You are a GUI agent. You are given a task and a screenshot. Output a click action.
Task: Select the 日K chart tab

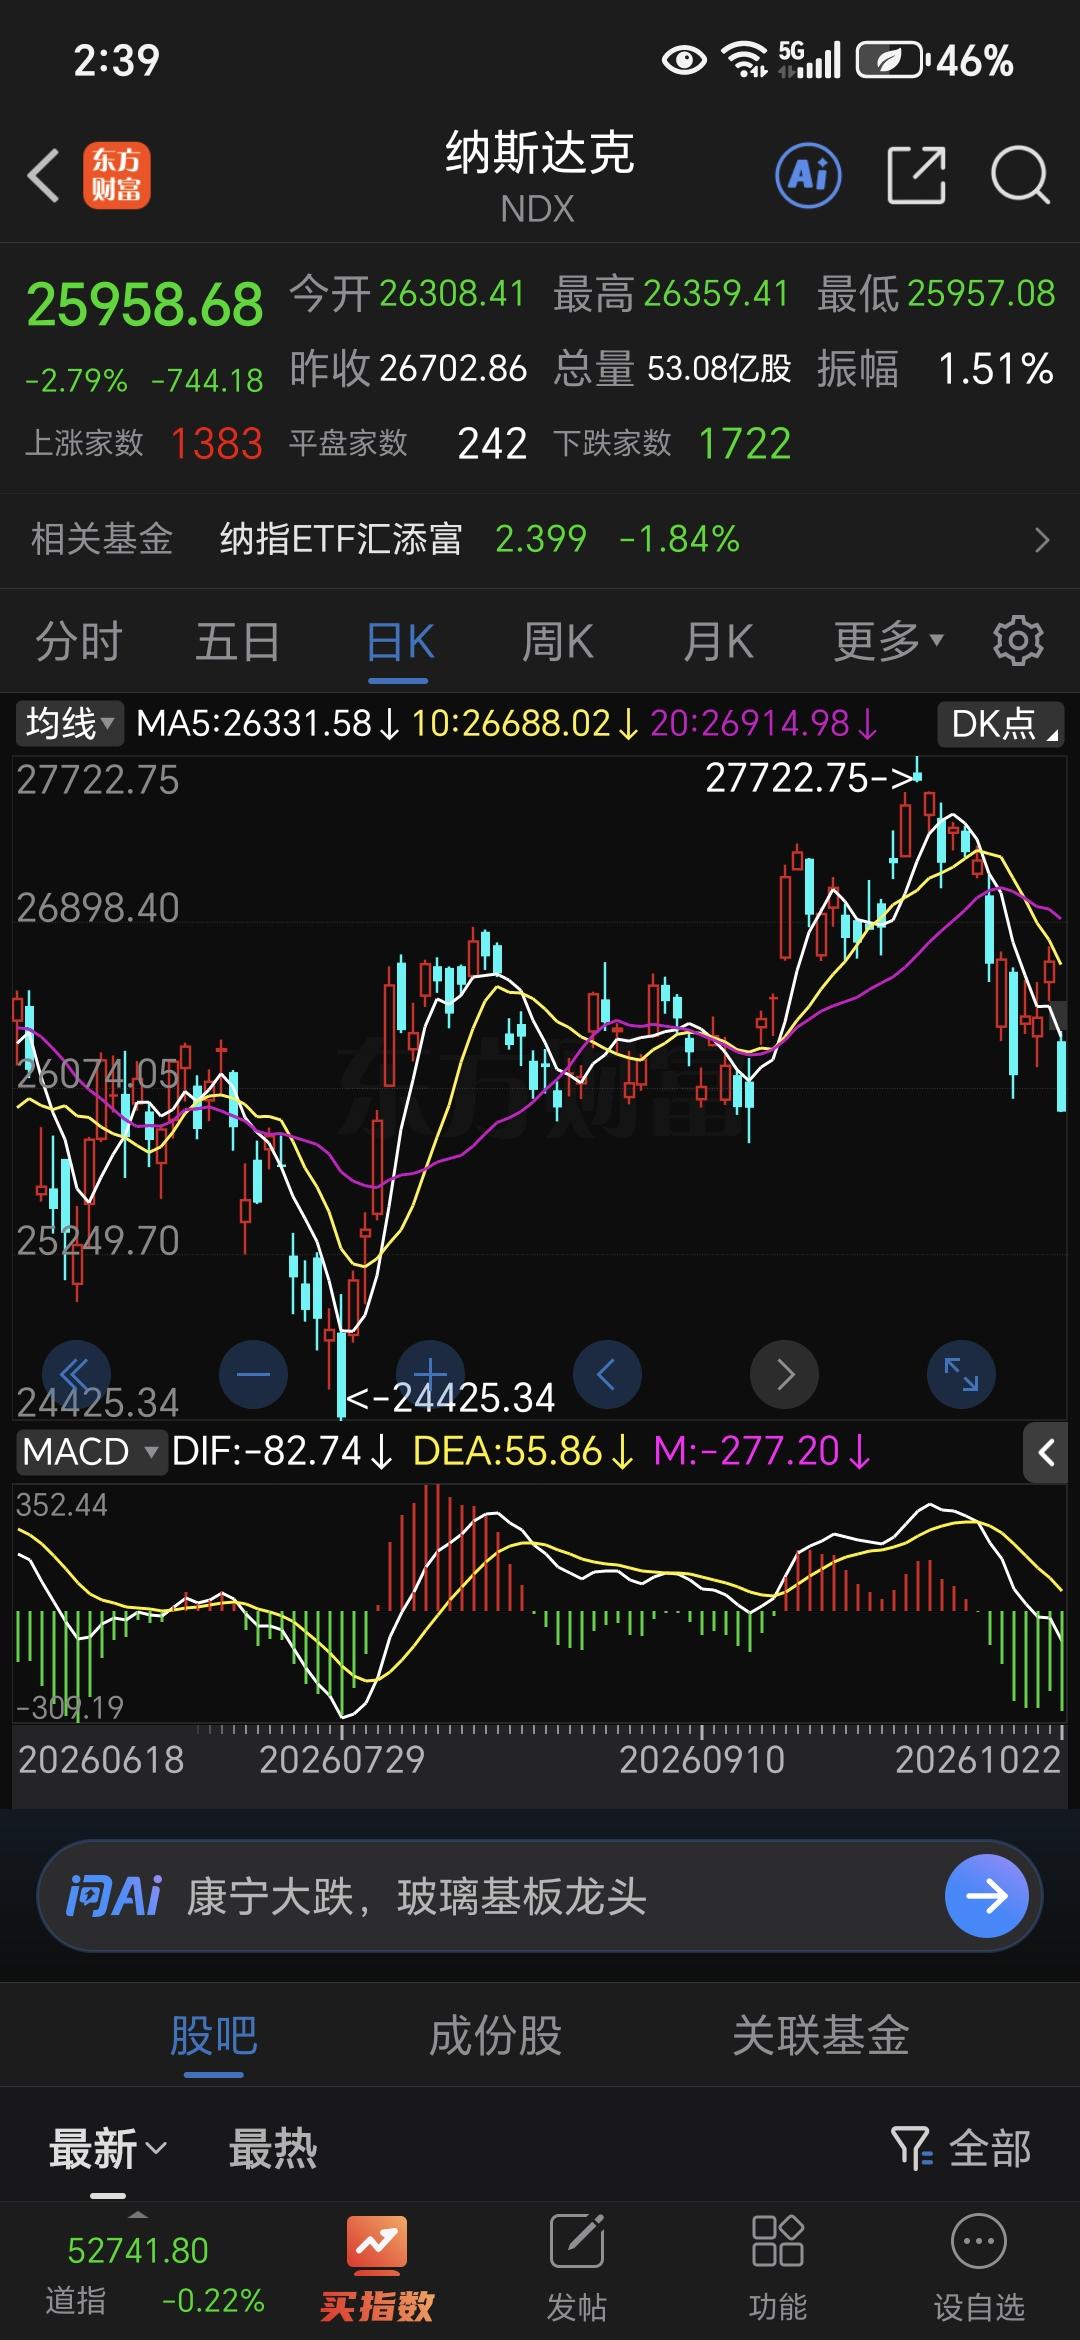click(x=399, y=641)
